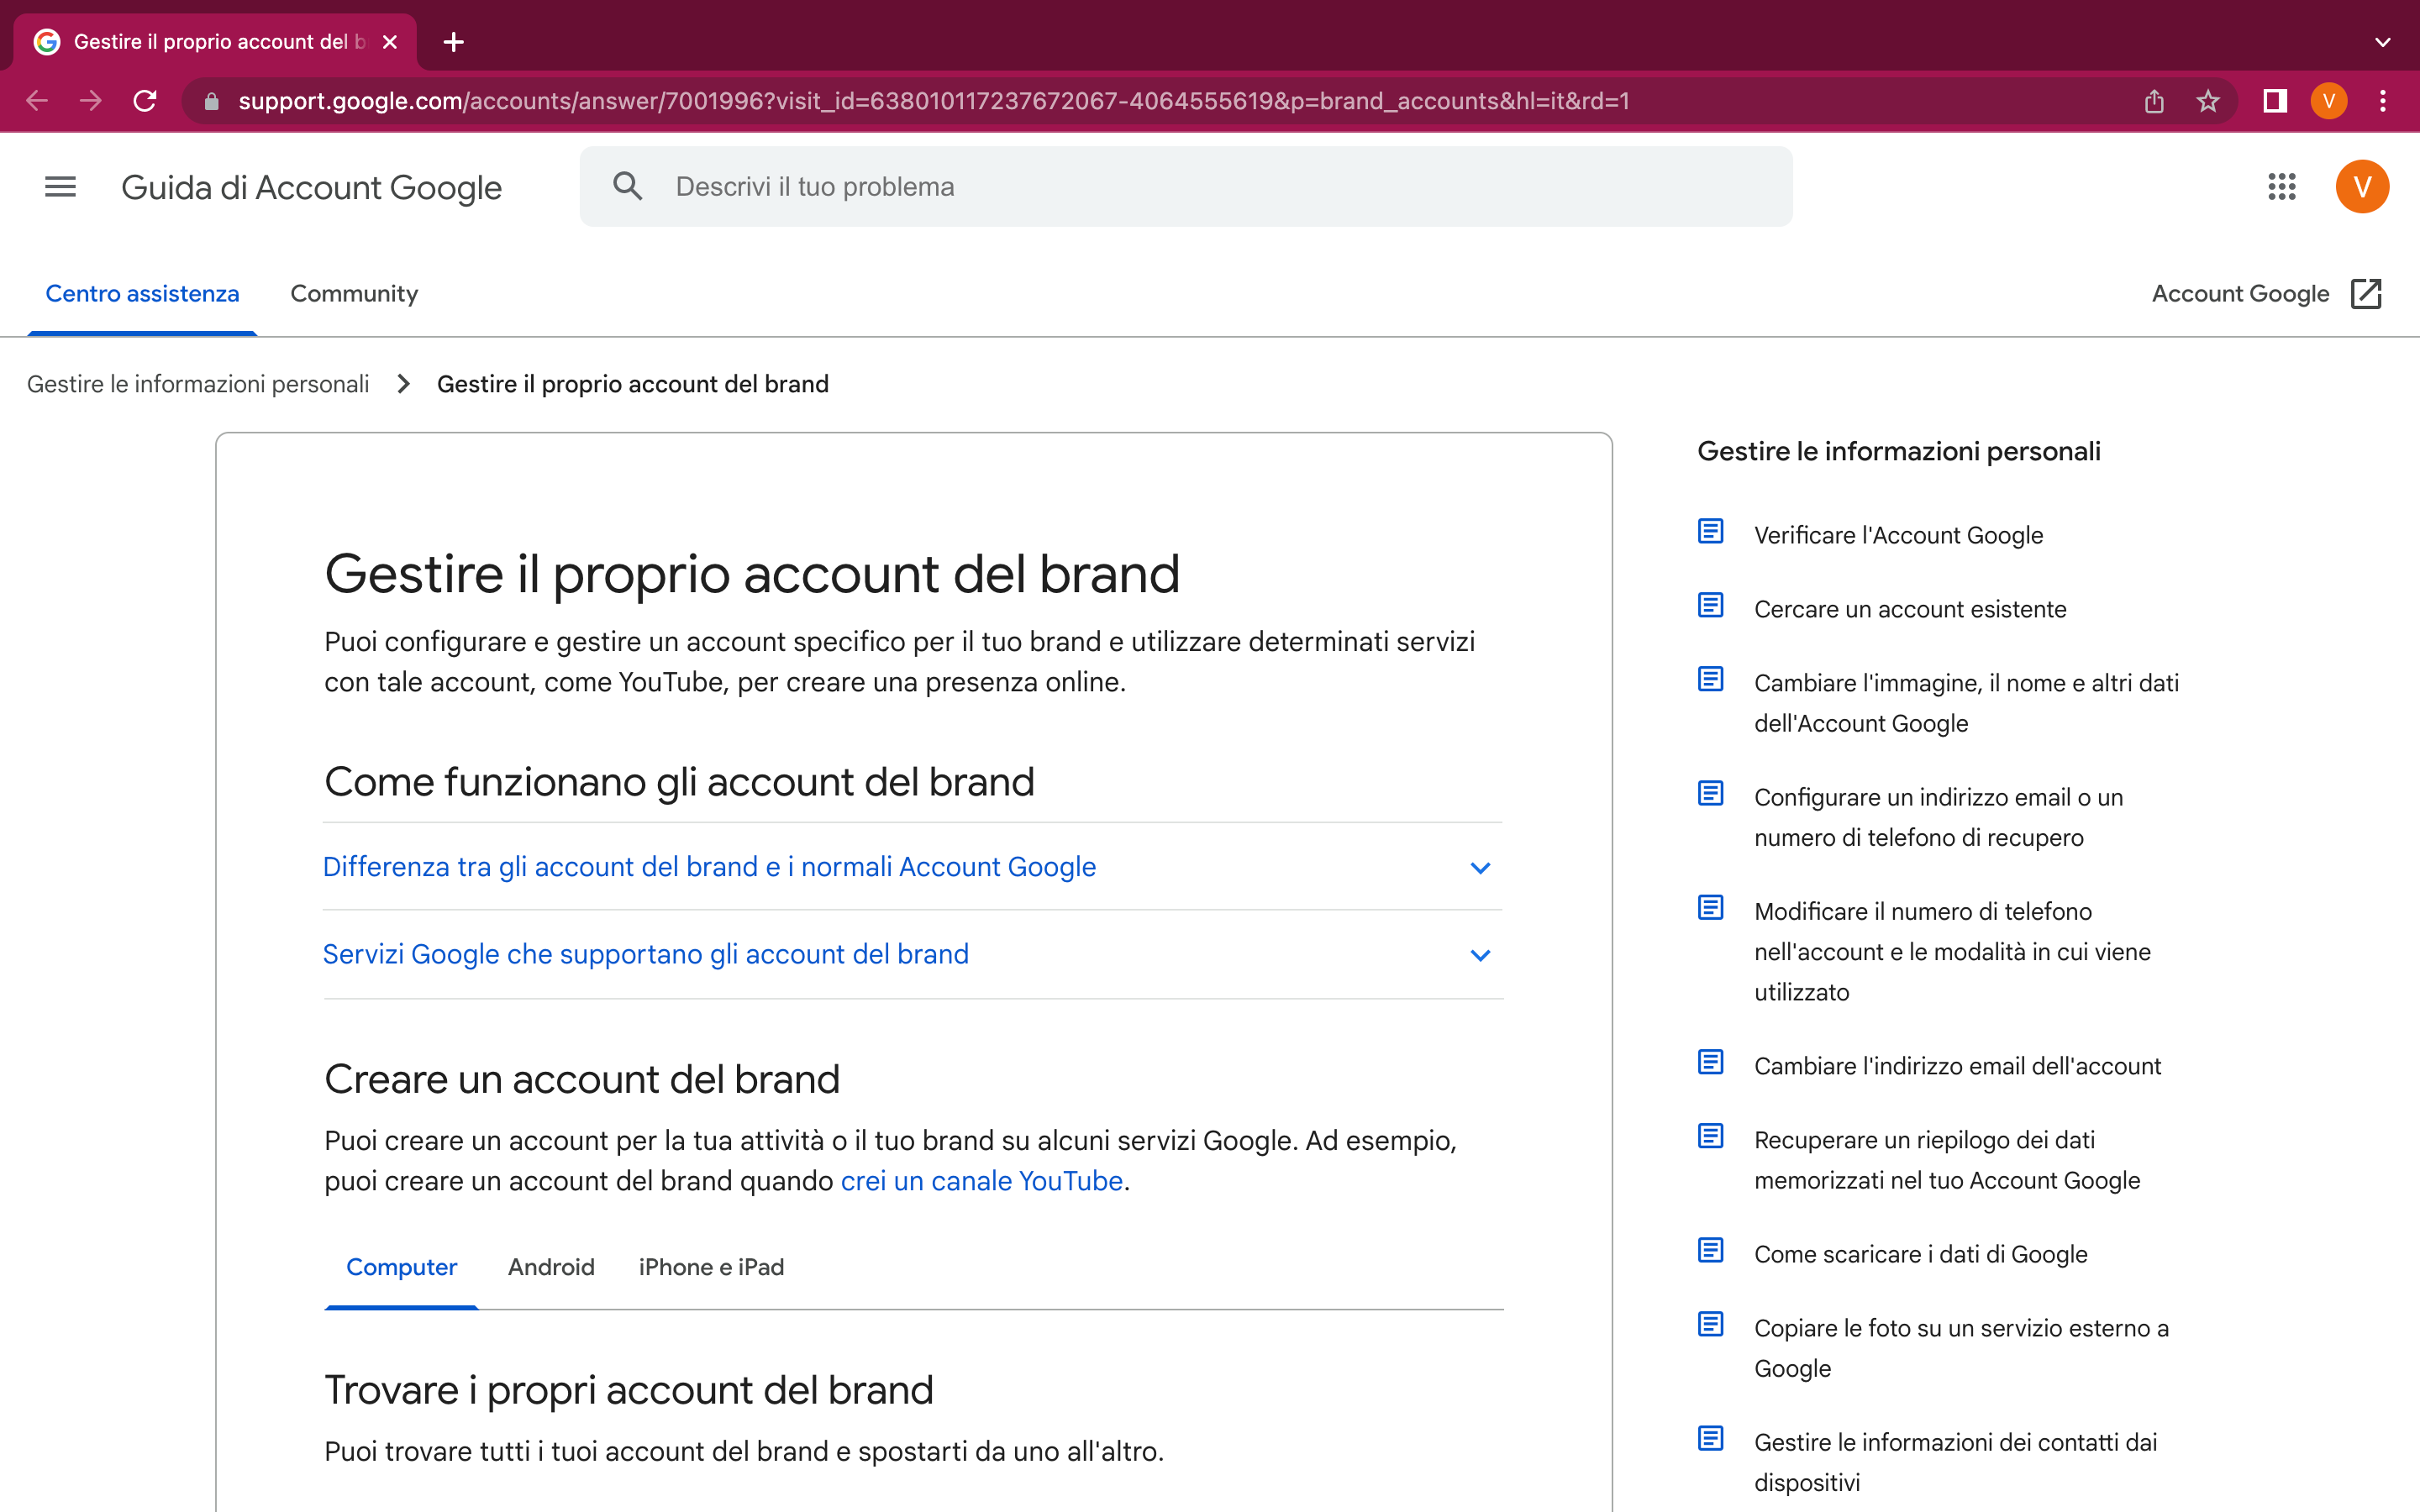Click the share page icon in address bar
2420x1512 pixels.
click(x=2154, y=101)
